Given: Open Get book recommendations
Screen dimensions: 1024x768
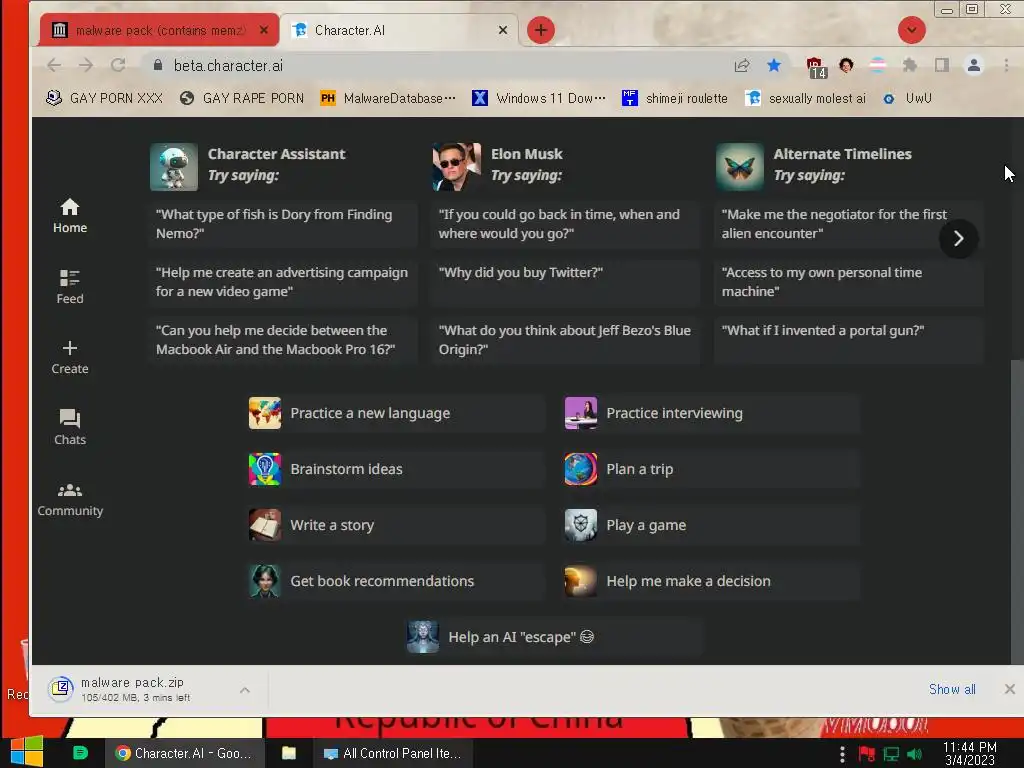Looking at the screenshot, I should pyautogui.click(x=396, y=581).
